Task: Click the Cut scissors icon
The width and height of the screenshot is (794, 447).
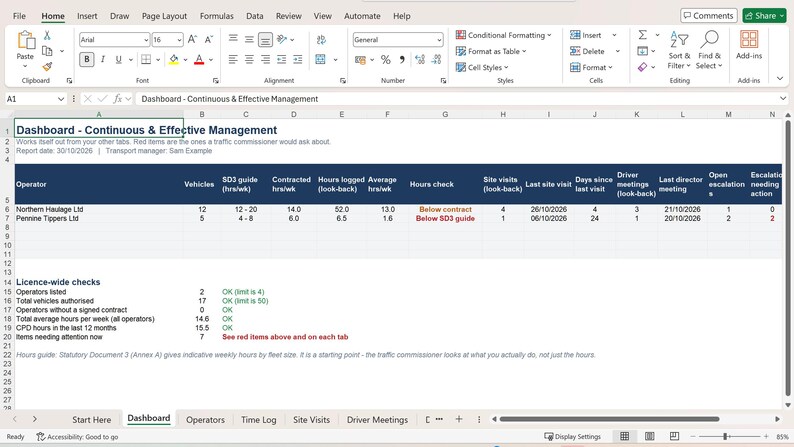Action: pyautogui.click(x=47, y=35)
